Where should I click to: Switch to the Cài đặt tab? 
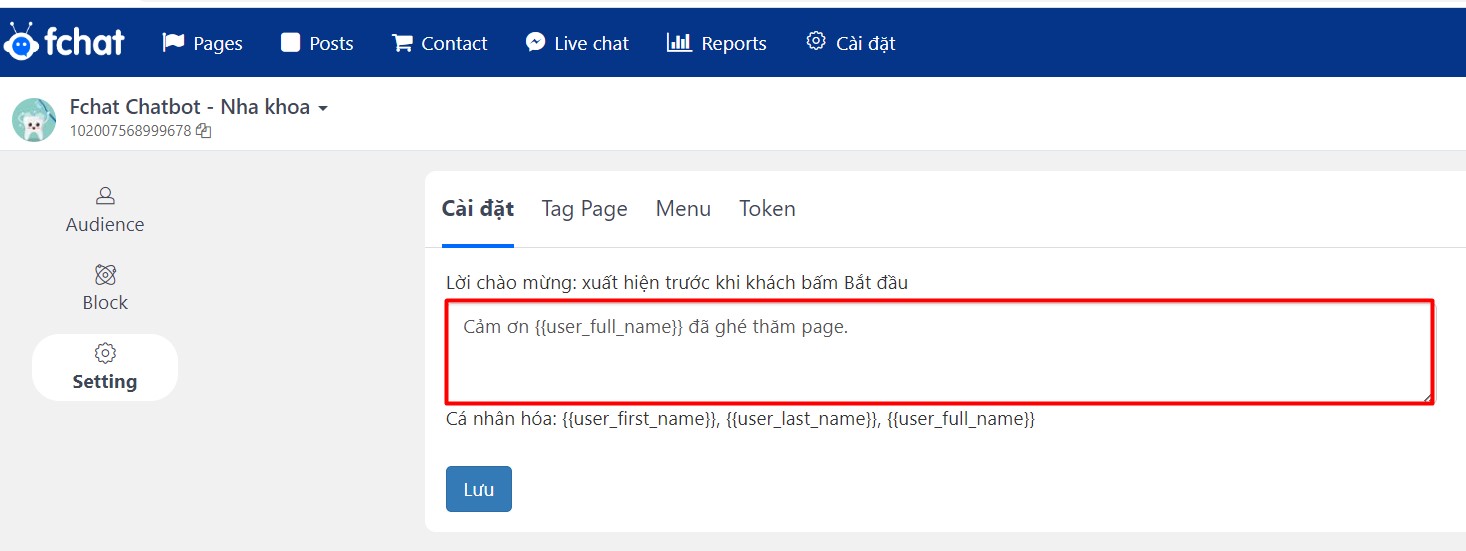478,209
